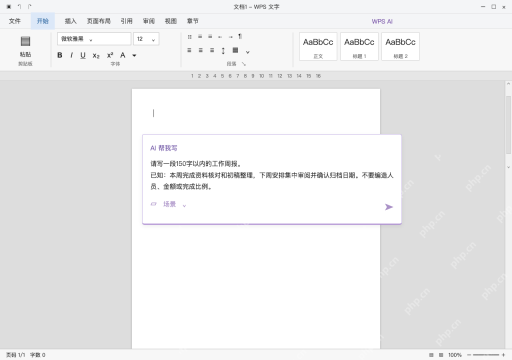Maximize the WPS window
Screen dimensions: 512x360
pyautogui.click(x=493, y=7)
